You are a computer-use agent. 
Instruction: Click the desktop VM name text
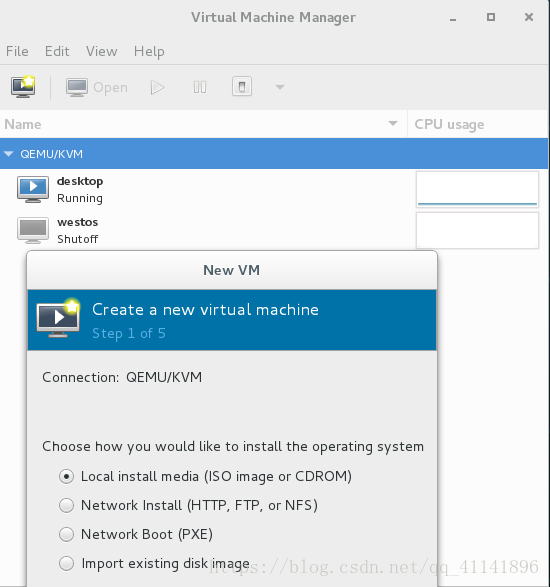(80, 182)
